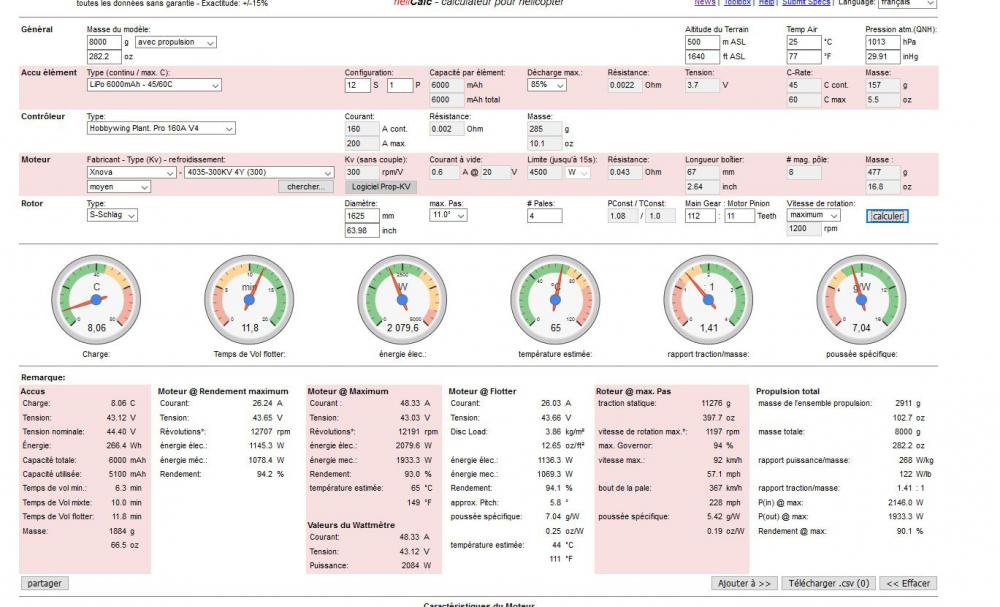Open the 4035-300KV 4Y (300) motor type dropdown
This screenshot has width=1000, height=607.
click(259, 172)
